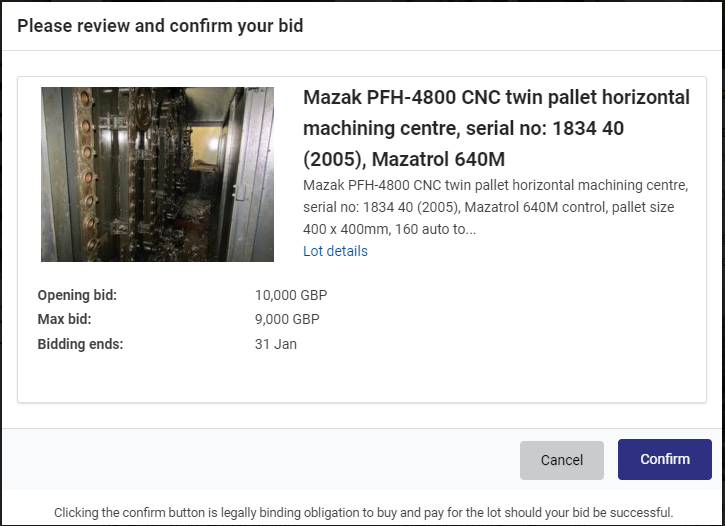Click the legally binding obligation disclaimer text
The image size is (725, 526).
363,513
